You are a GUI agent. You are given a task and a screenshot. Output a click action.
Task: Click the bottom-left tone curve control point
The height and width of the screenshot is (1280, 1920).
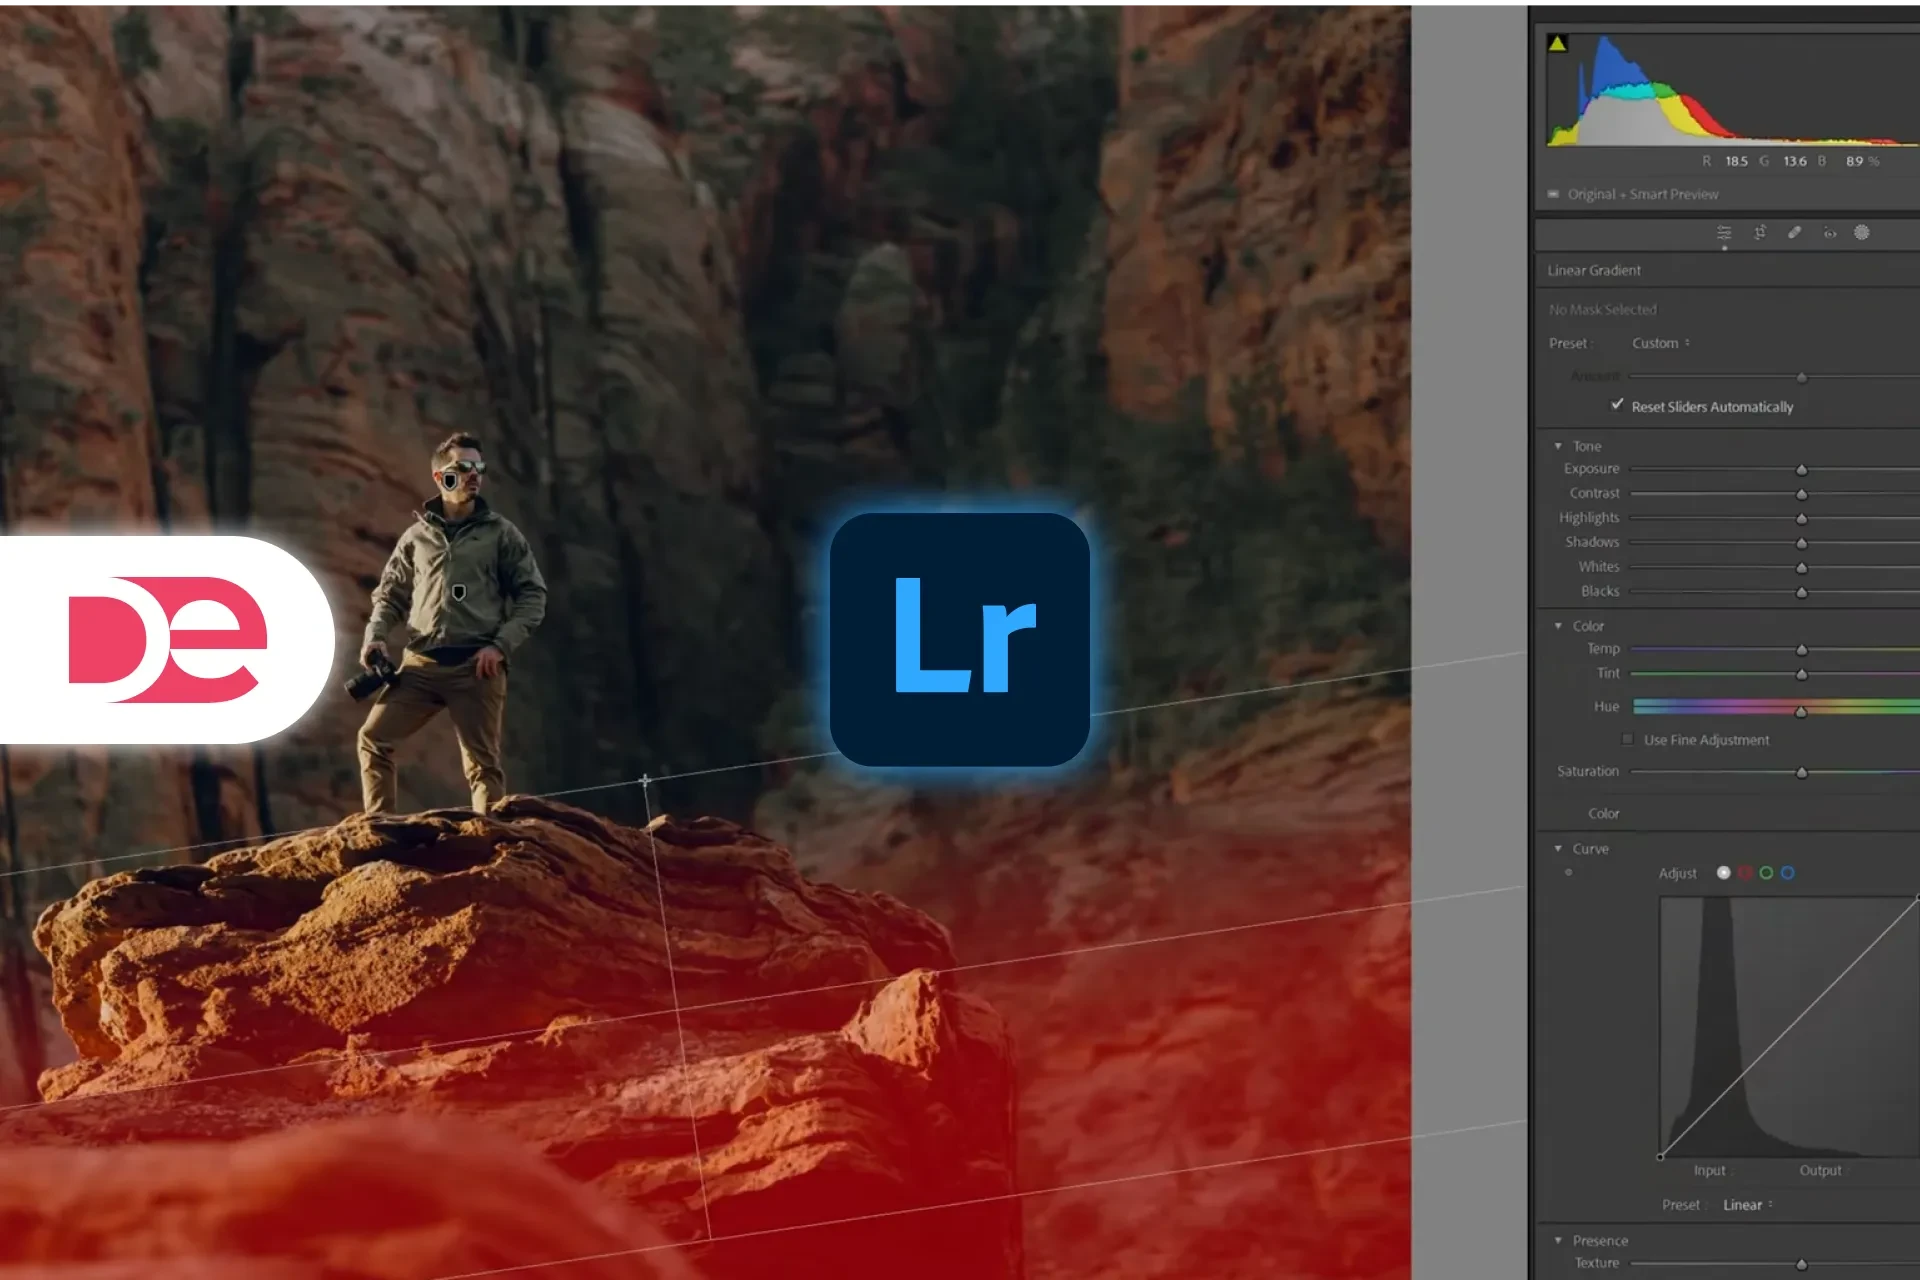1661,1157
